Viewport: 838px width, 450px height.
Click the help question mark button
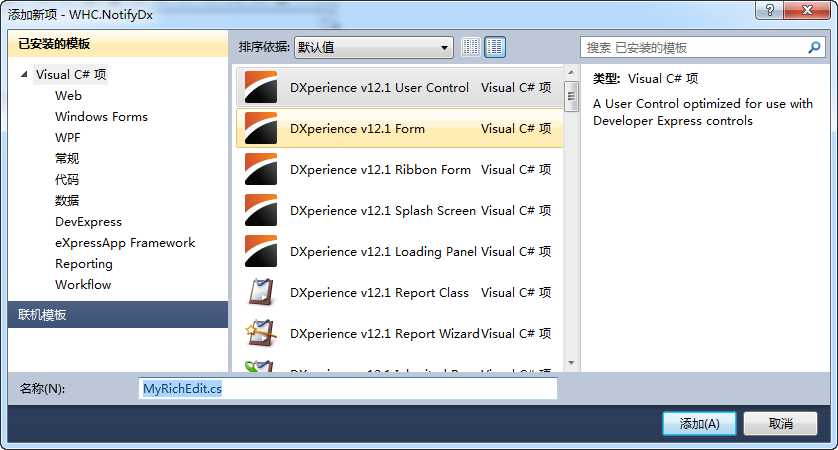click(x=770, y=10)
